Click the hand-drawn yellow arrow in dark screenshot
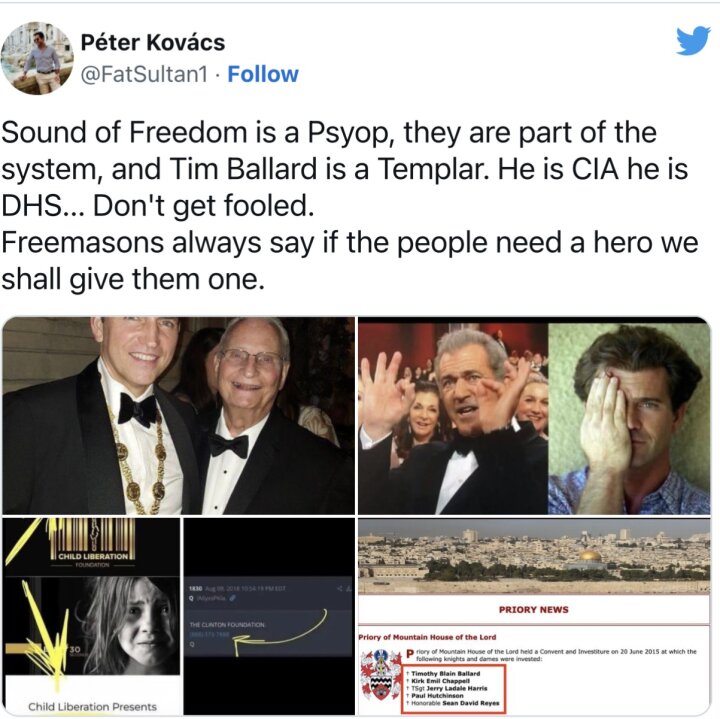This screenshot has height=719, width=720. [280, 634]
